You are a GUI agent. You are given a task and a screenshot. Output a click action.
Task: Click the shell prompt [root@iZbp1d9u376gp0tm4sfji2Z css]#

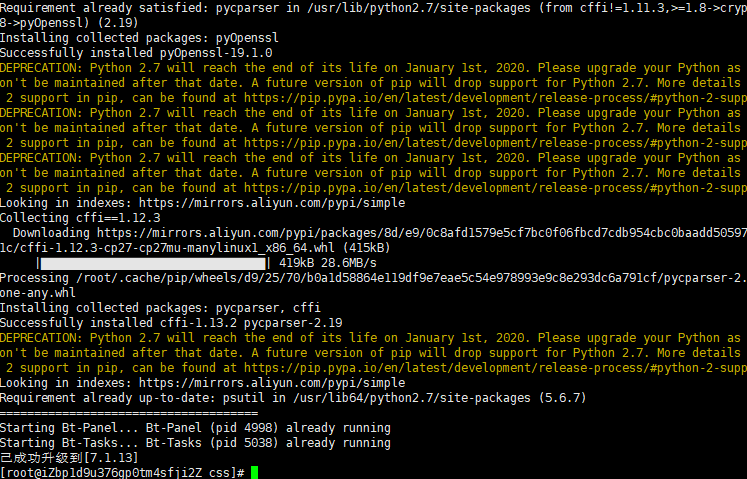(122, 472)
